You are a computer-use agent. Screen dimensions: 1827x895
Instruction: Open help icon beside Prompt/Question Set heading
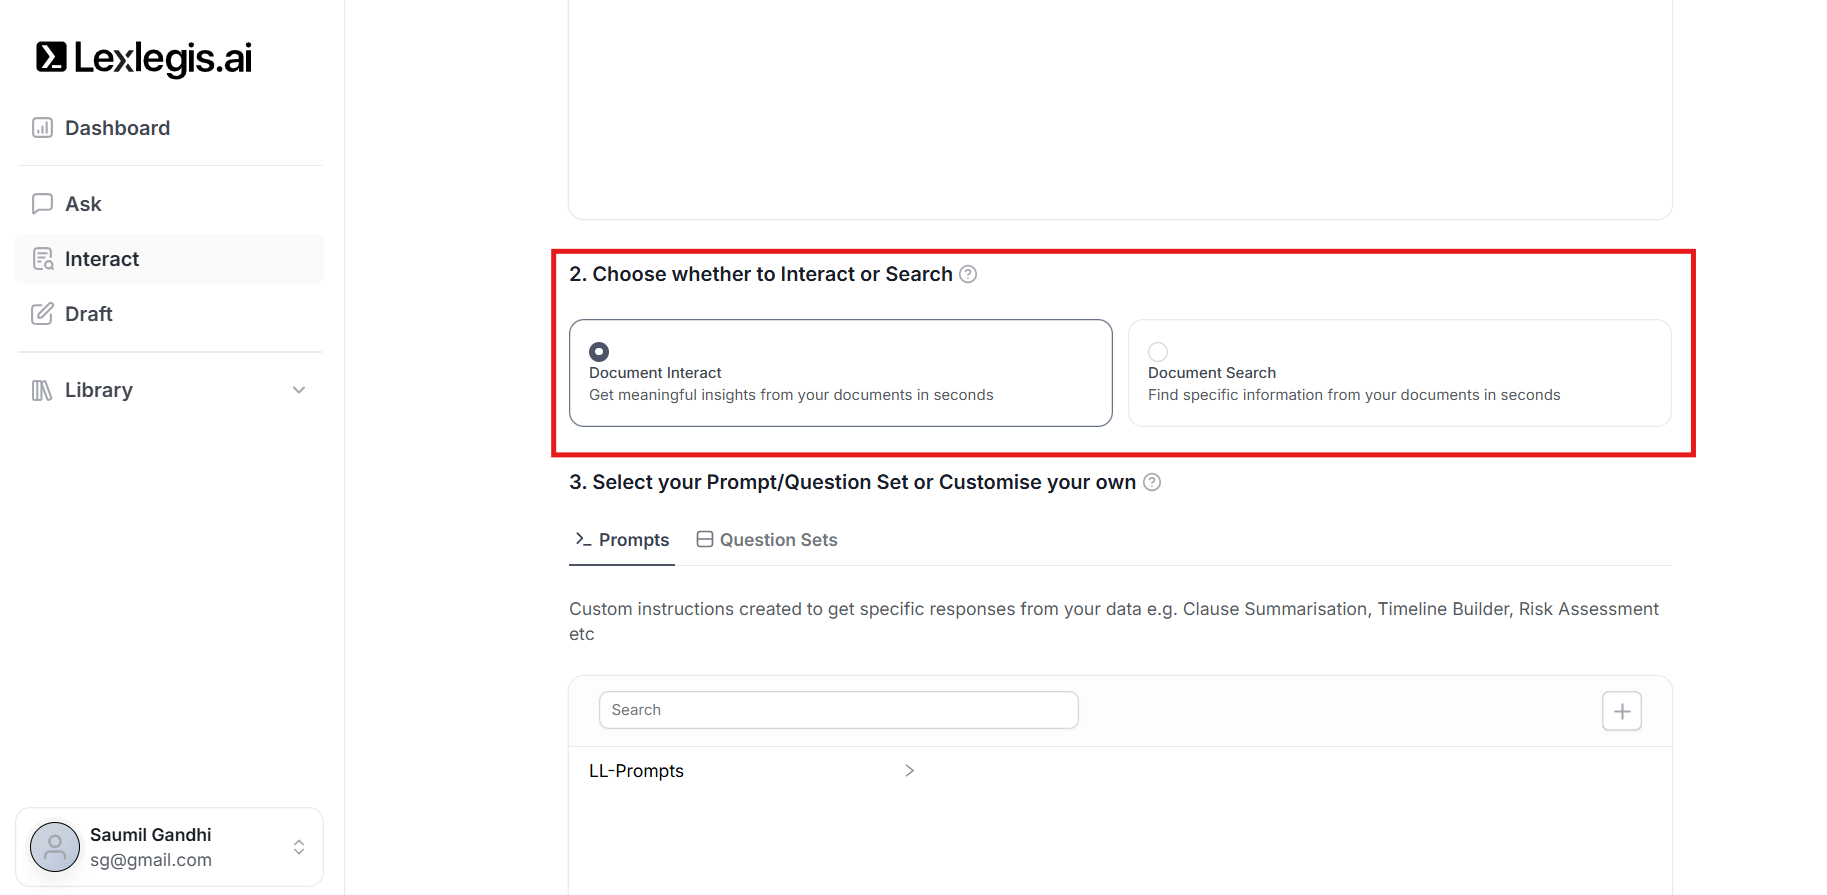[x=1152, y=482]
